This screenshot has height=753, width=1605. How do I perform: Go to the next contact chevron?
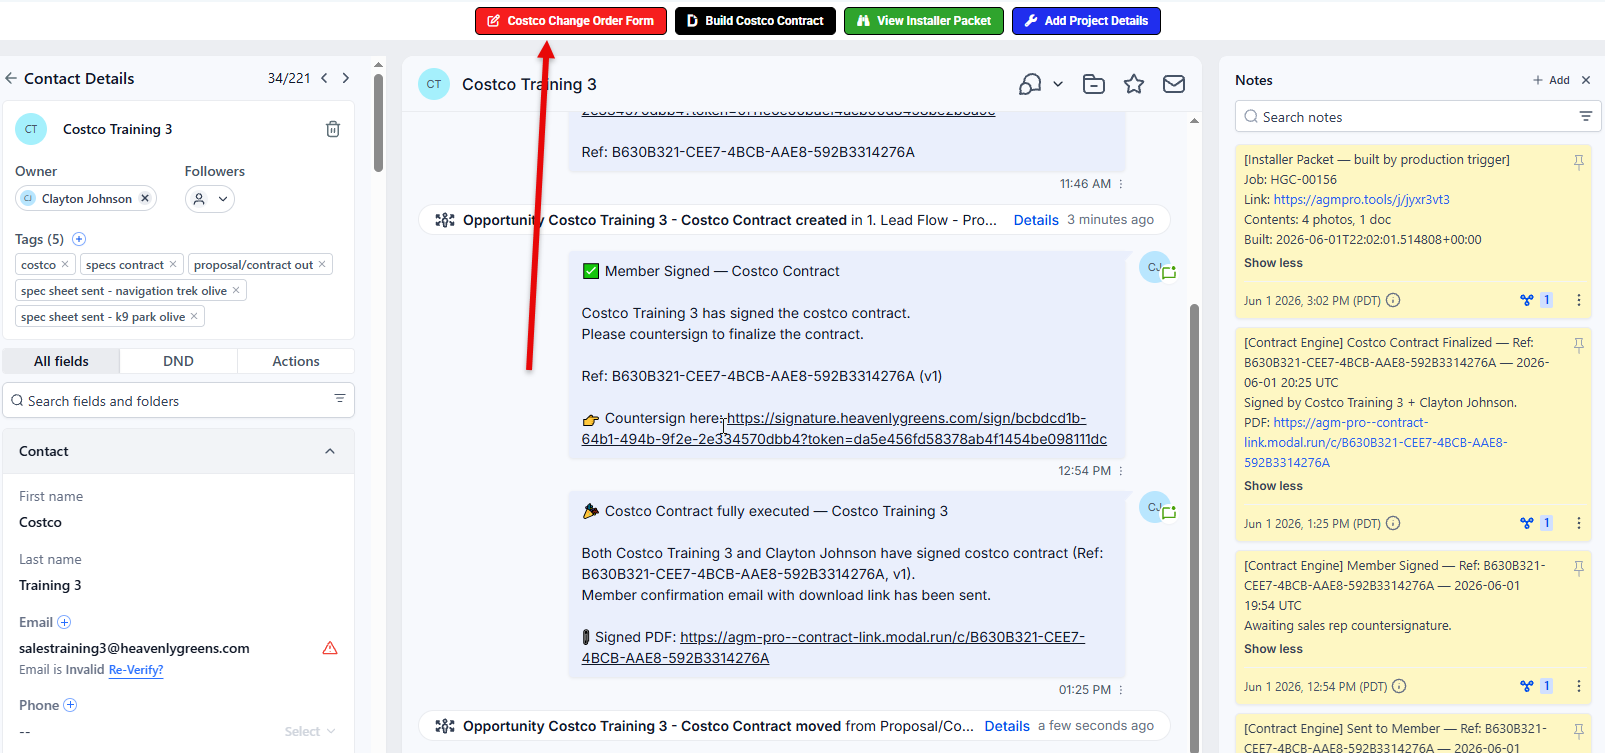346,78
